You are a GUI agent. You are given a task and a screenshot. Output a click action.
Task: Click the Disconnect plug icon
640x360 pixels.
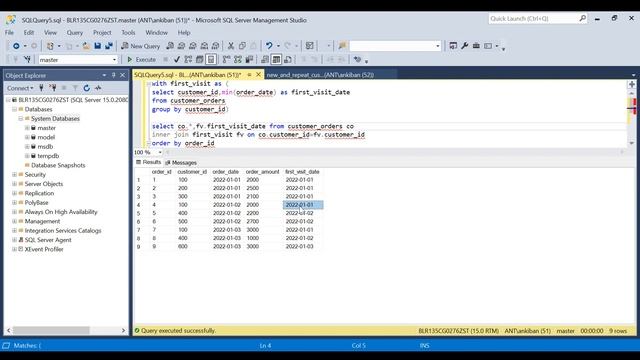pyautogui.click(x=53, y=88)
